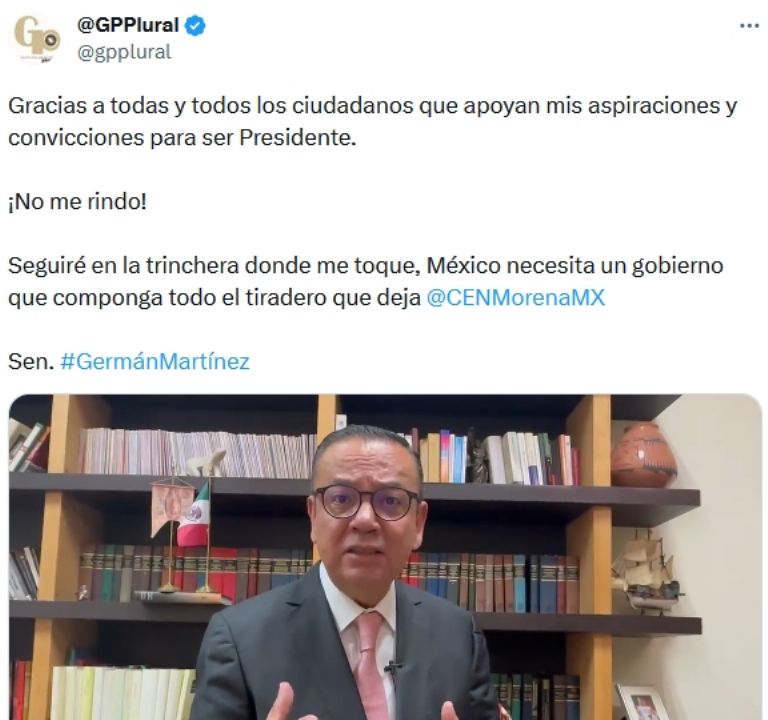Viewport: 768px width, 720px height.
Task: Click the small Mexican flag in video
Action: [194, 514]
